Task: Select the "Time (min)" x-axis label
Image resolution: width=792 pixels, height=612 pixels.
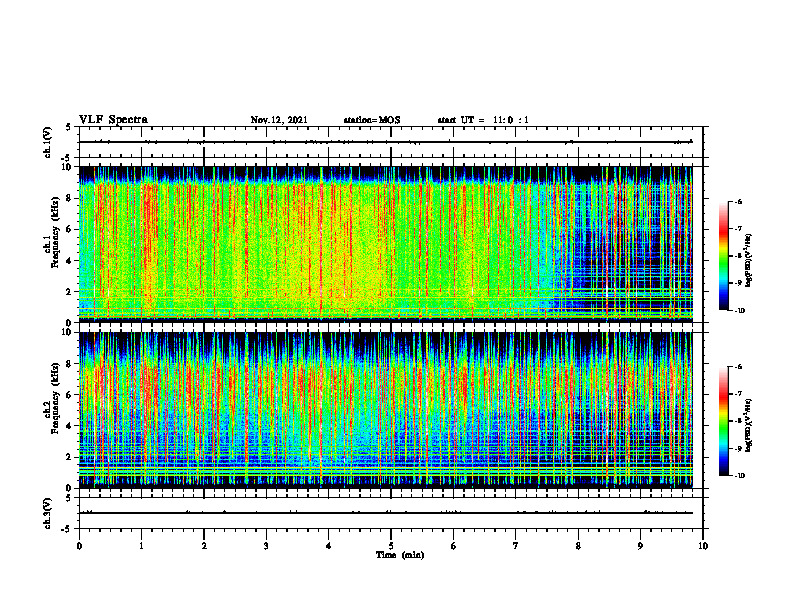Action: (400, 555)
